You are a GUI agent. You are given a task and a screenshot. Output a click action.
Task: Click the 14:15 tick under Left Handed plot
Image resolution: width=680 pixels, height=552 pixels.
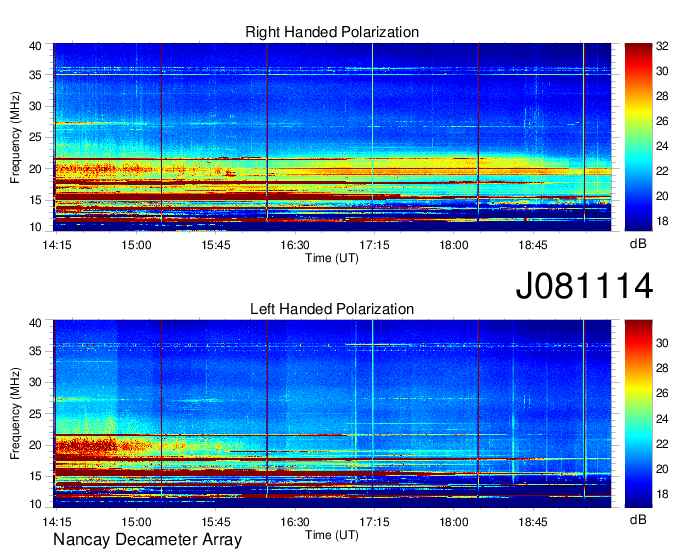[57, 522]
